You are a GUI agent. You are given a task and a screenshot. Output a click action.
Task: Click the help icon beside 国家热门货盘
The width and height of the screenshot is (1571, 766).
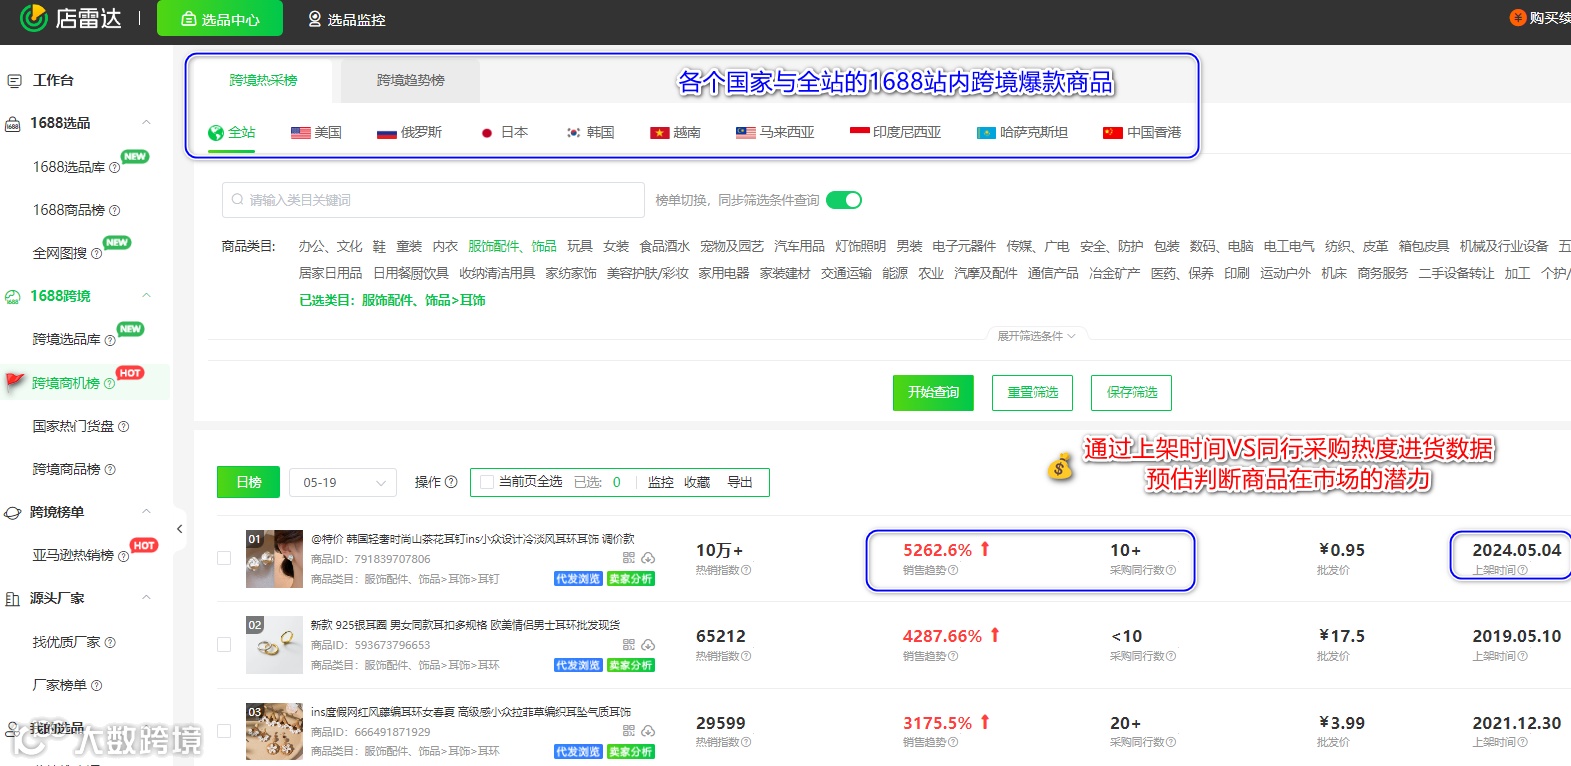click(124, 426)
